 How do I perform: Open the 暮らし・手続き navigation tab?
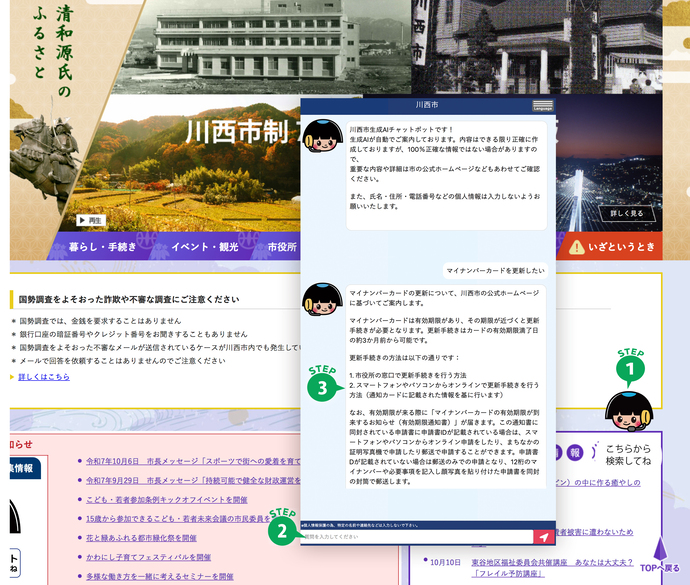pyautogui.click(x=102, y=247)
